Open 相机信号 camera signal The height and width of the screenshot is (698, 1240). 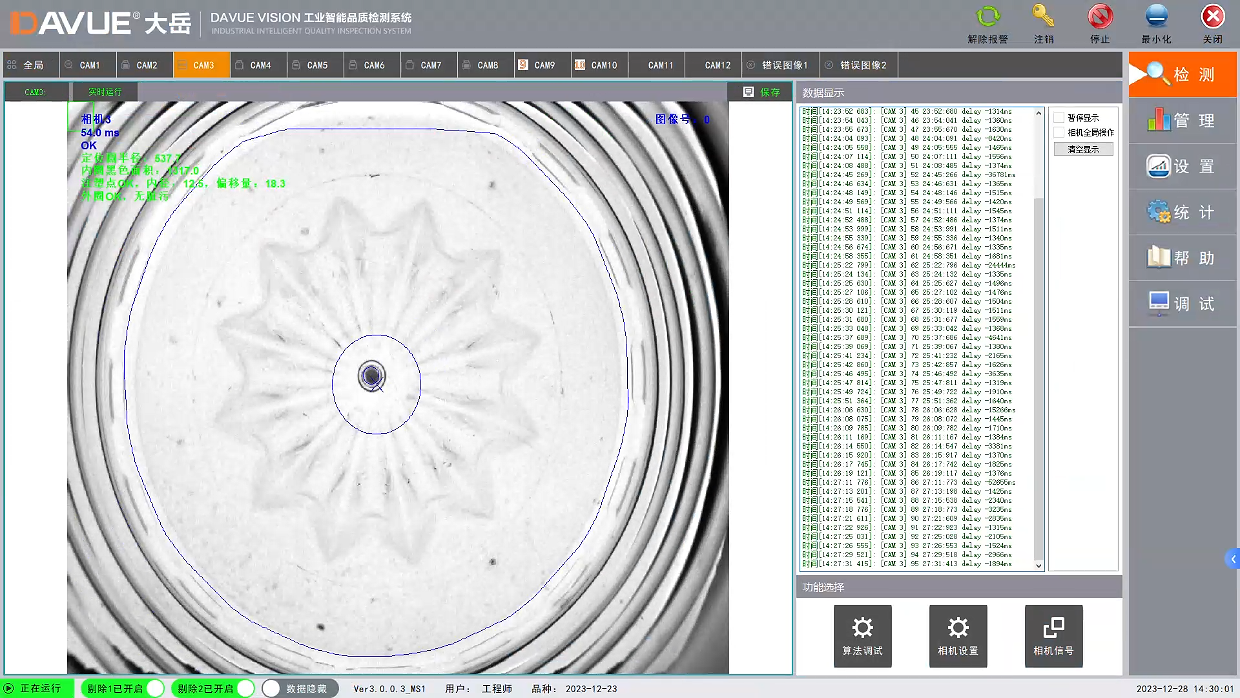(x=1053, y=636)
